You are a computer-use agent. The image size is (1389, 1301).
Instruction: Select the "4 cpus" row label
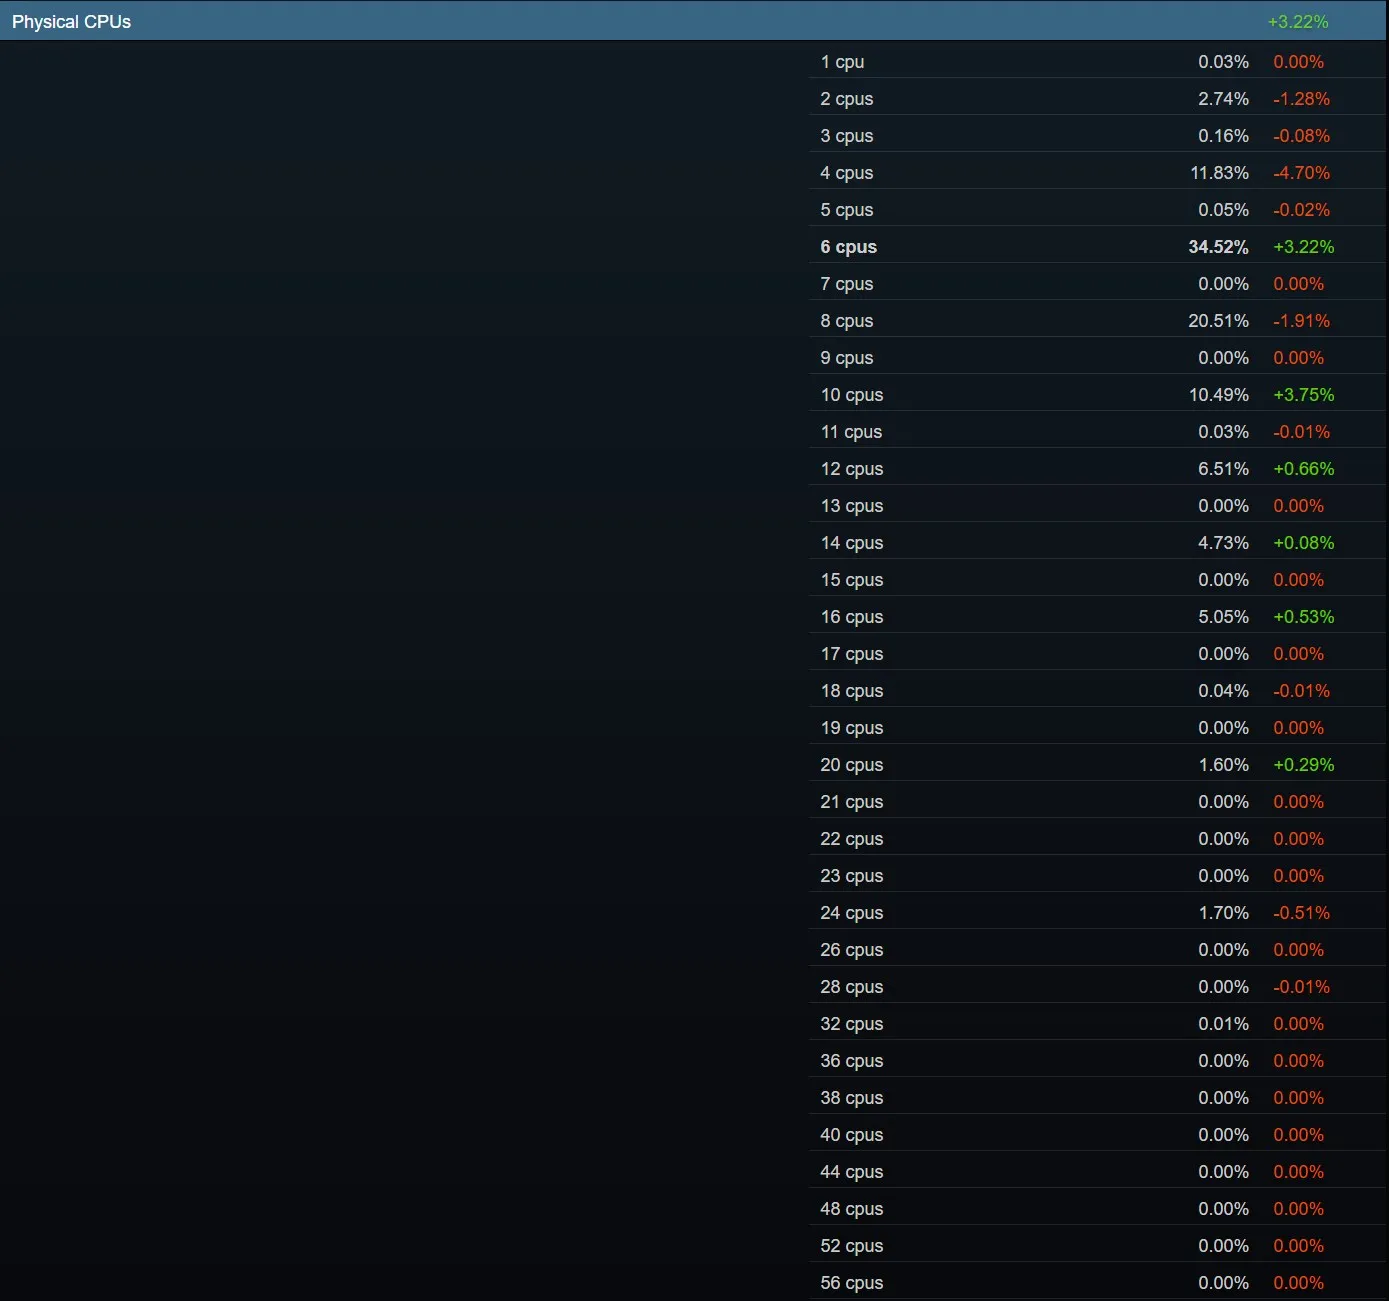pos(847,173)
